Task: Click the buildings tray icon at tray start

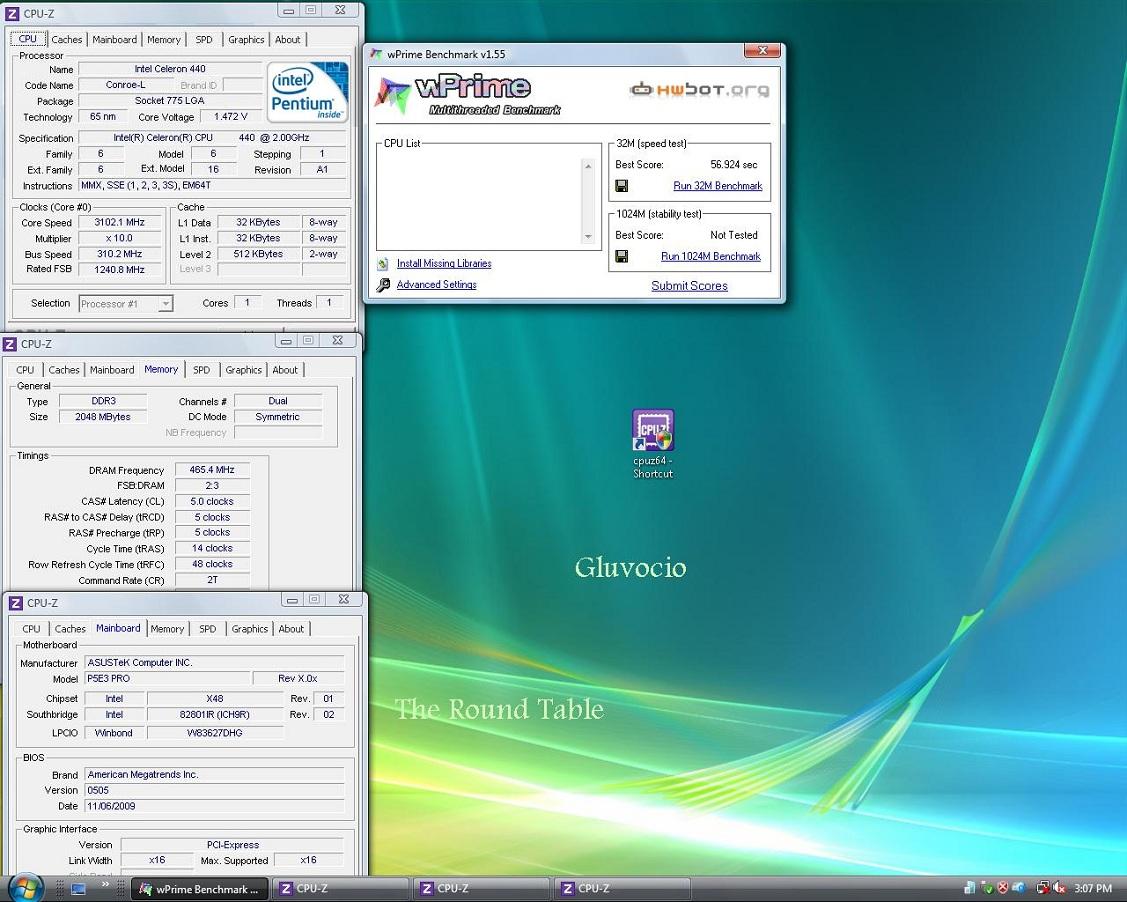Action: (x=970, y=889)
